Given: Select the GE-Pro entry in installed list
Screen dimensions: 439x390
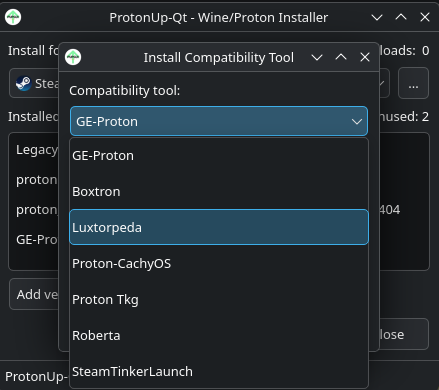Looking at the screenshot, I should 37,239.
